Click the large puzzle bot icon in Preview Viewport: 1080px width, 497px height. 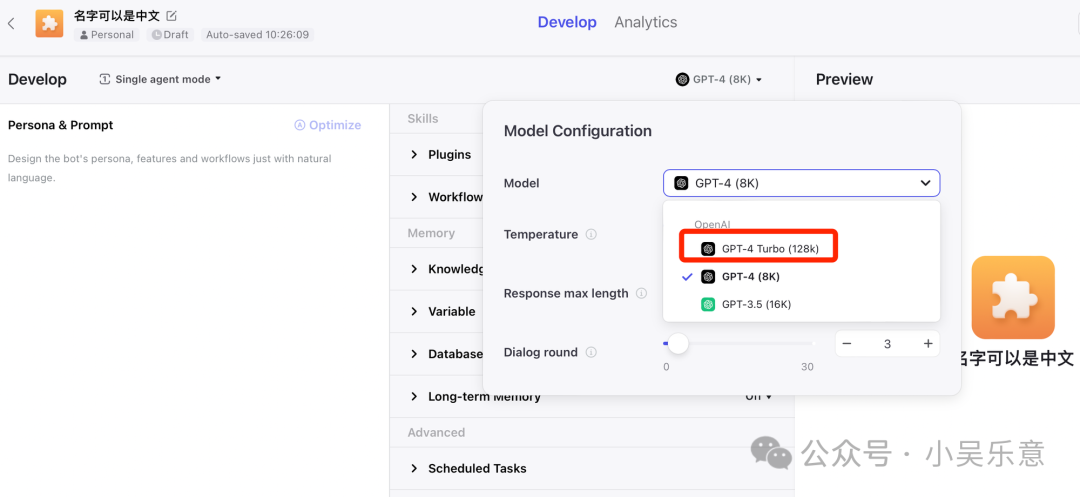(x=1012, y=297)
